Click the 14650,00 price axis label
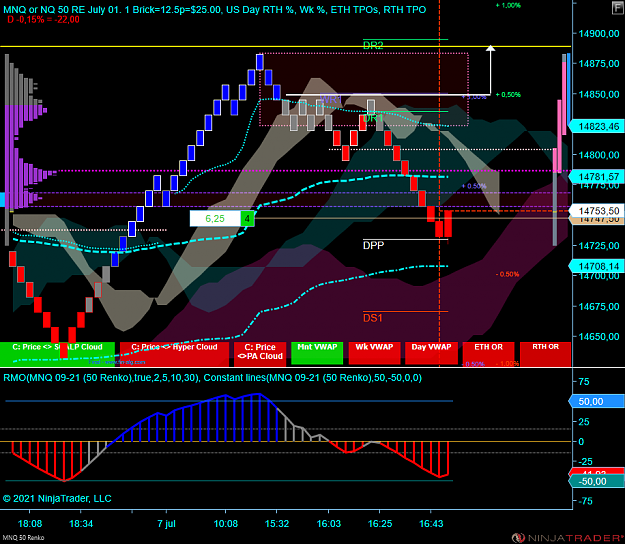Image resolution: width=625 pixels, height=544 pixels. click(599, 337)
